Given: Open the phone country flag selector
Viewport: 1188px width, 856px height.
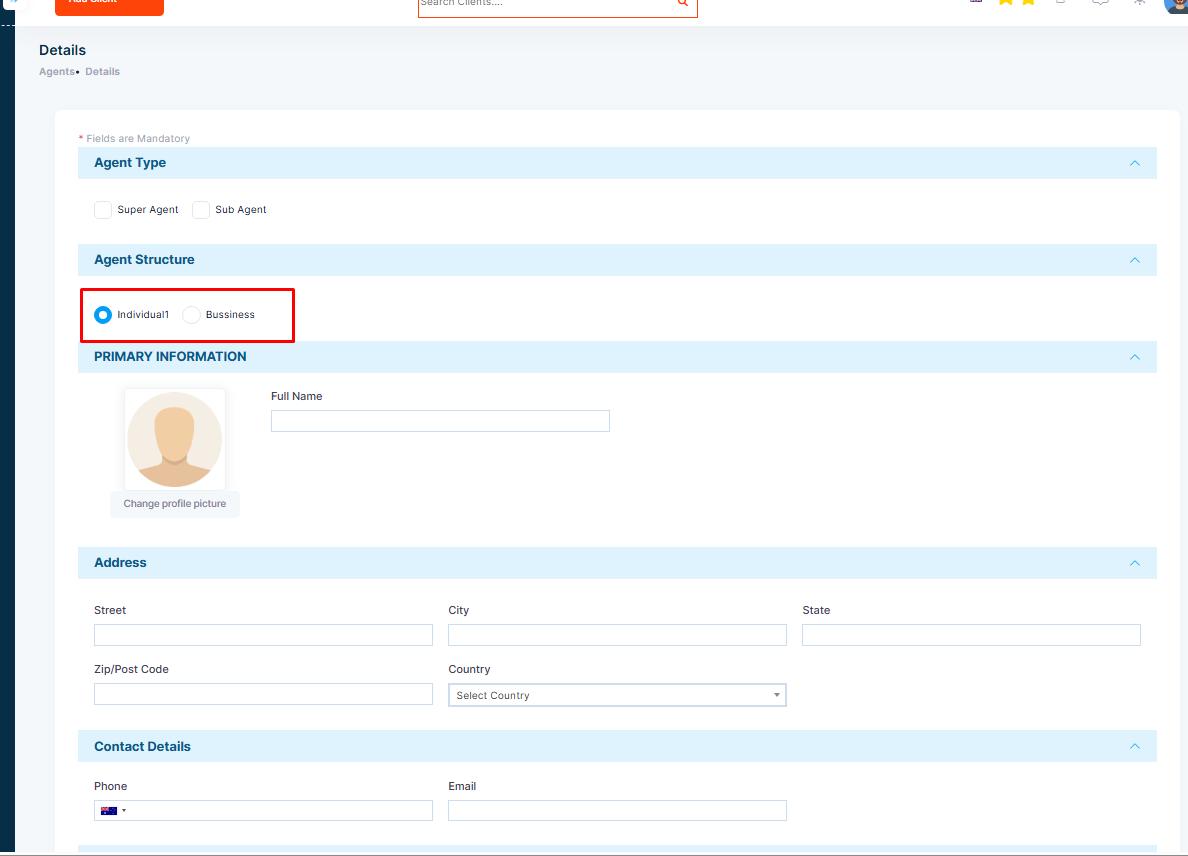Looking at the screenshot, I should pyautogui.click(x=114, y=811).
